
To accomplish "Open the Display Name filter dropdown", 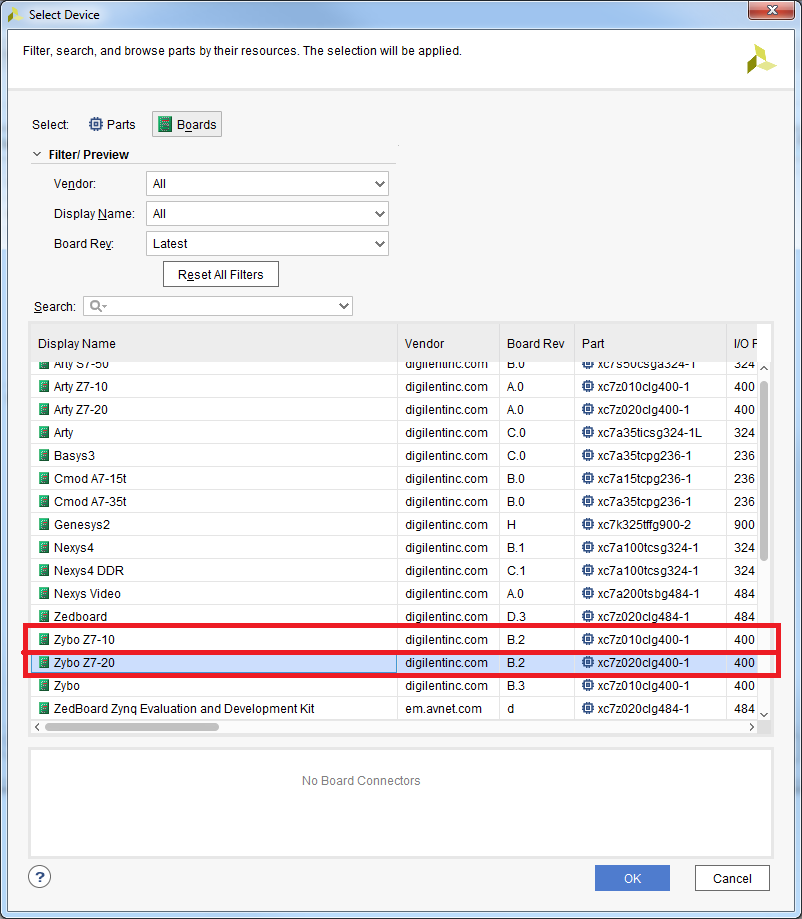I will pos(267,213).
